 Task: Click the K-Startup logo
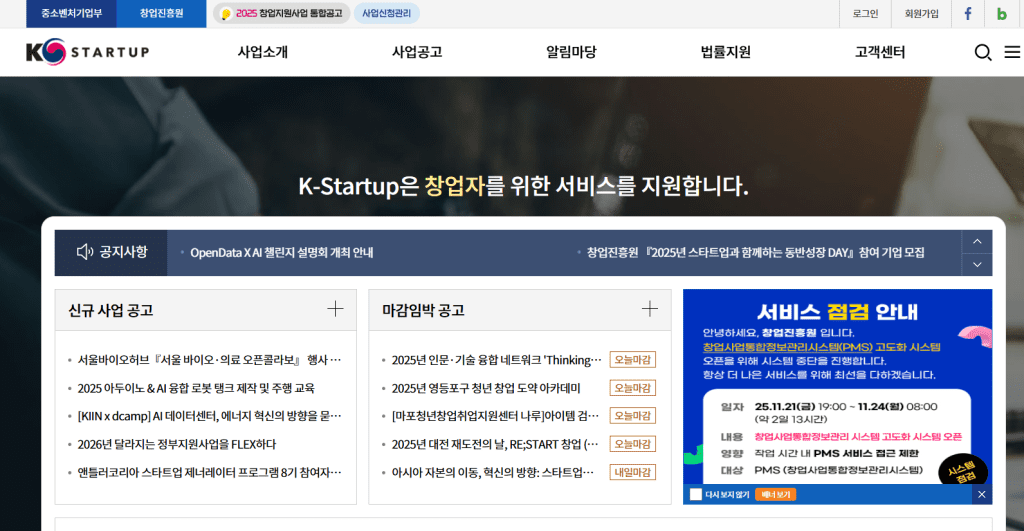(88, 52)
